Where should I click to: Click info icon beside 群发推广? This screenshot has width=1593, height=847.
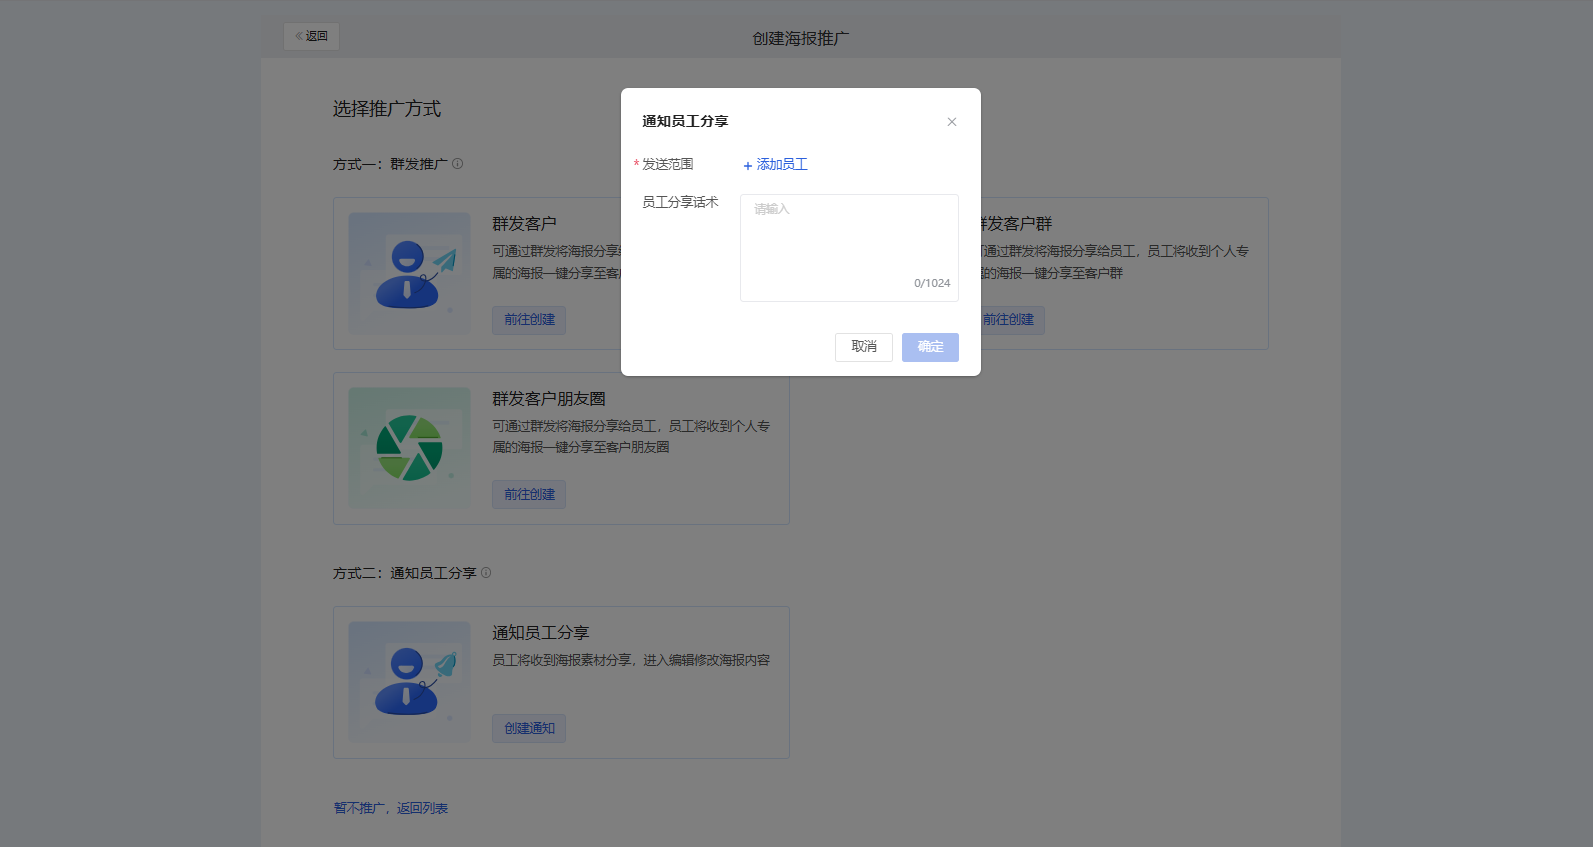458,164
